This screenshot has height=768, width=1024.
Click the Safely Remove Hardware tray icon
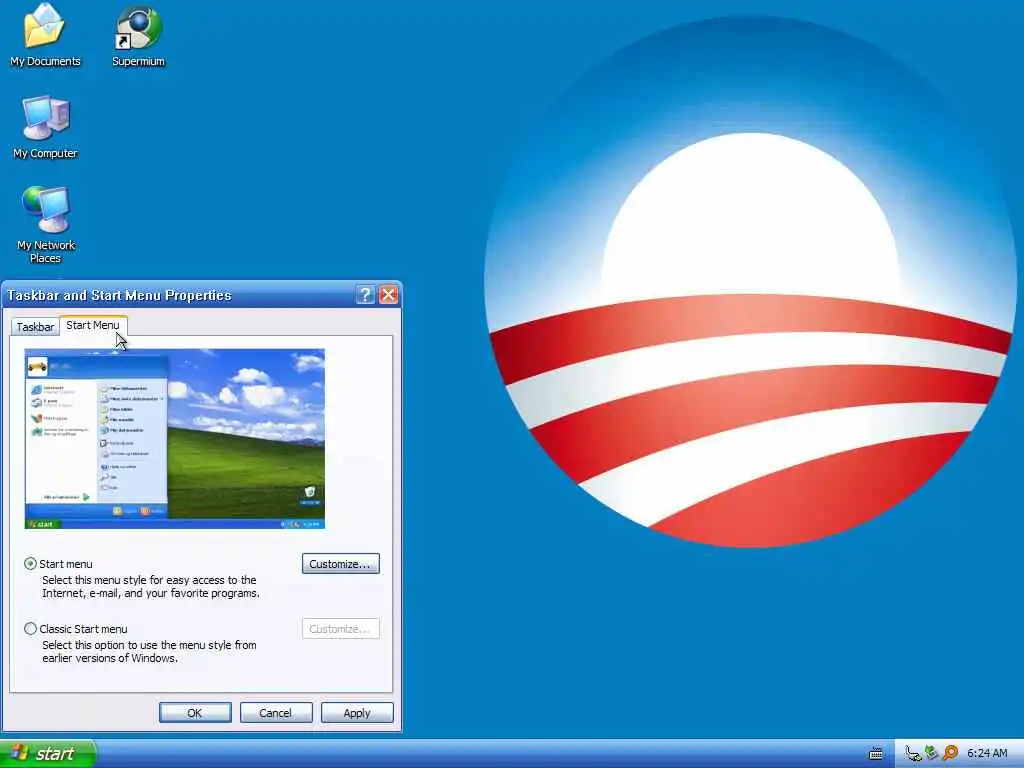click(913, 754)
